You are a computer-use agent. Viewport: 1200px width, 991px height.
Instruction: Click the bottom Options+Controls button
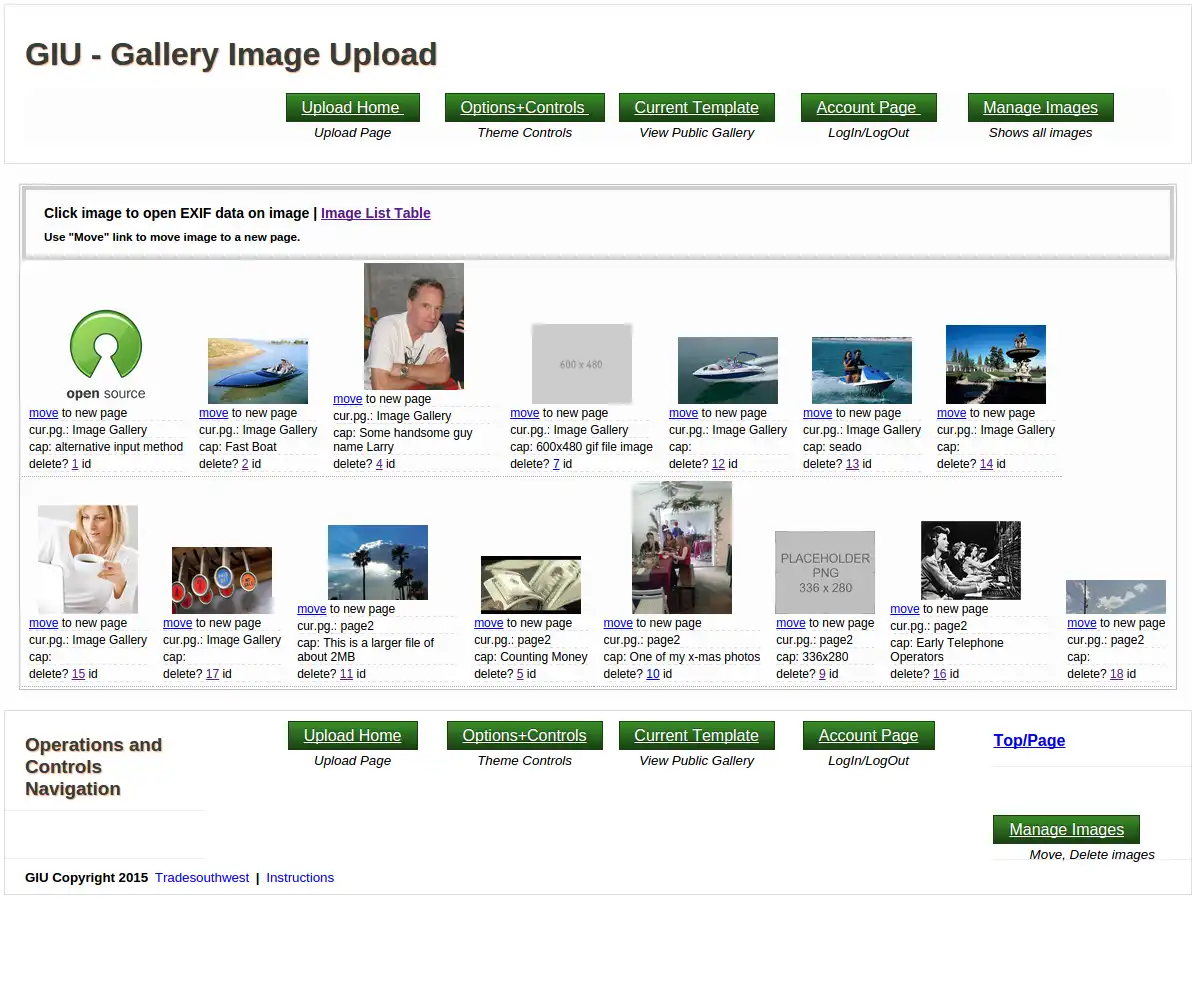[524, 736]
